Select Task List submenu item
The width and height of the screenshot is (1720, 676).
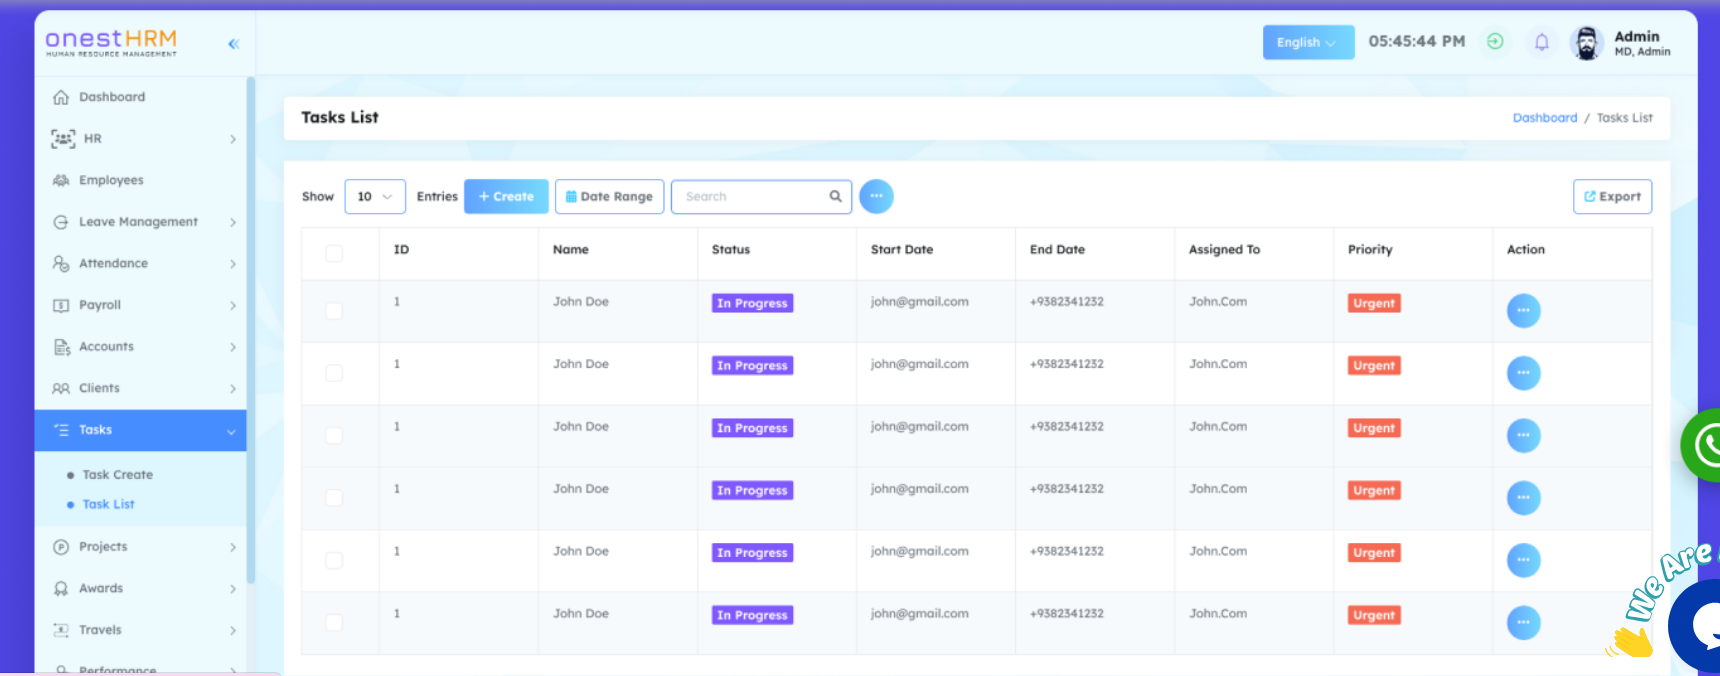tap(108, 504)
